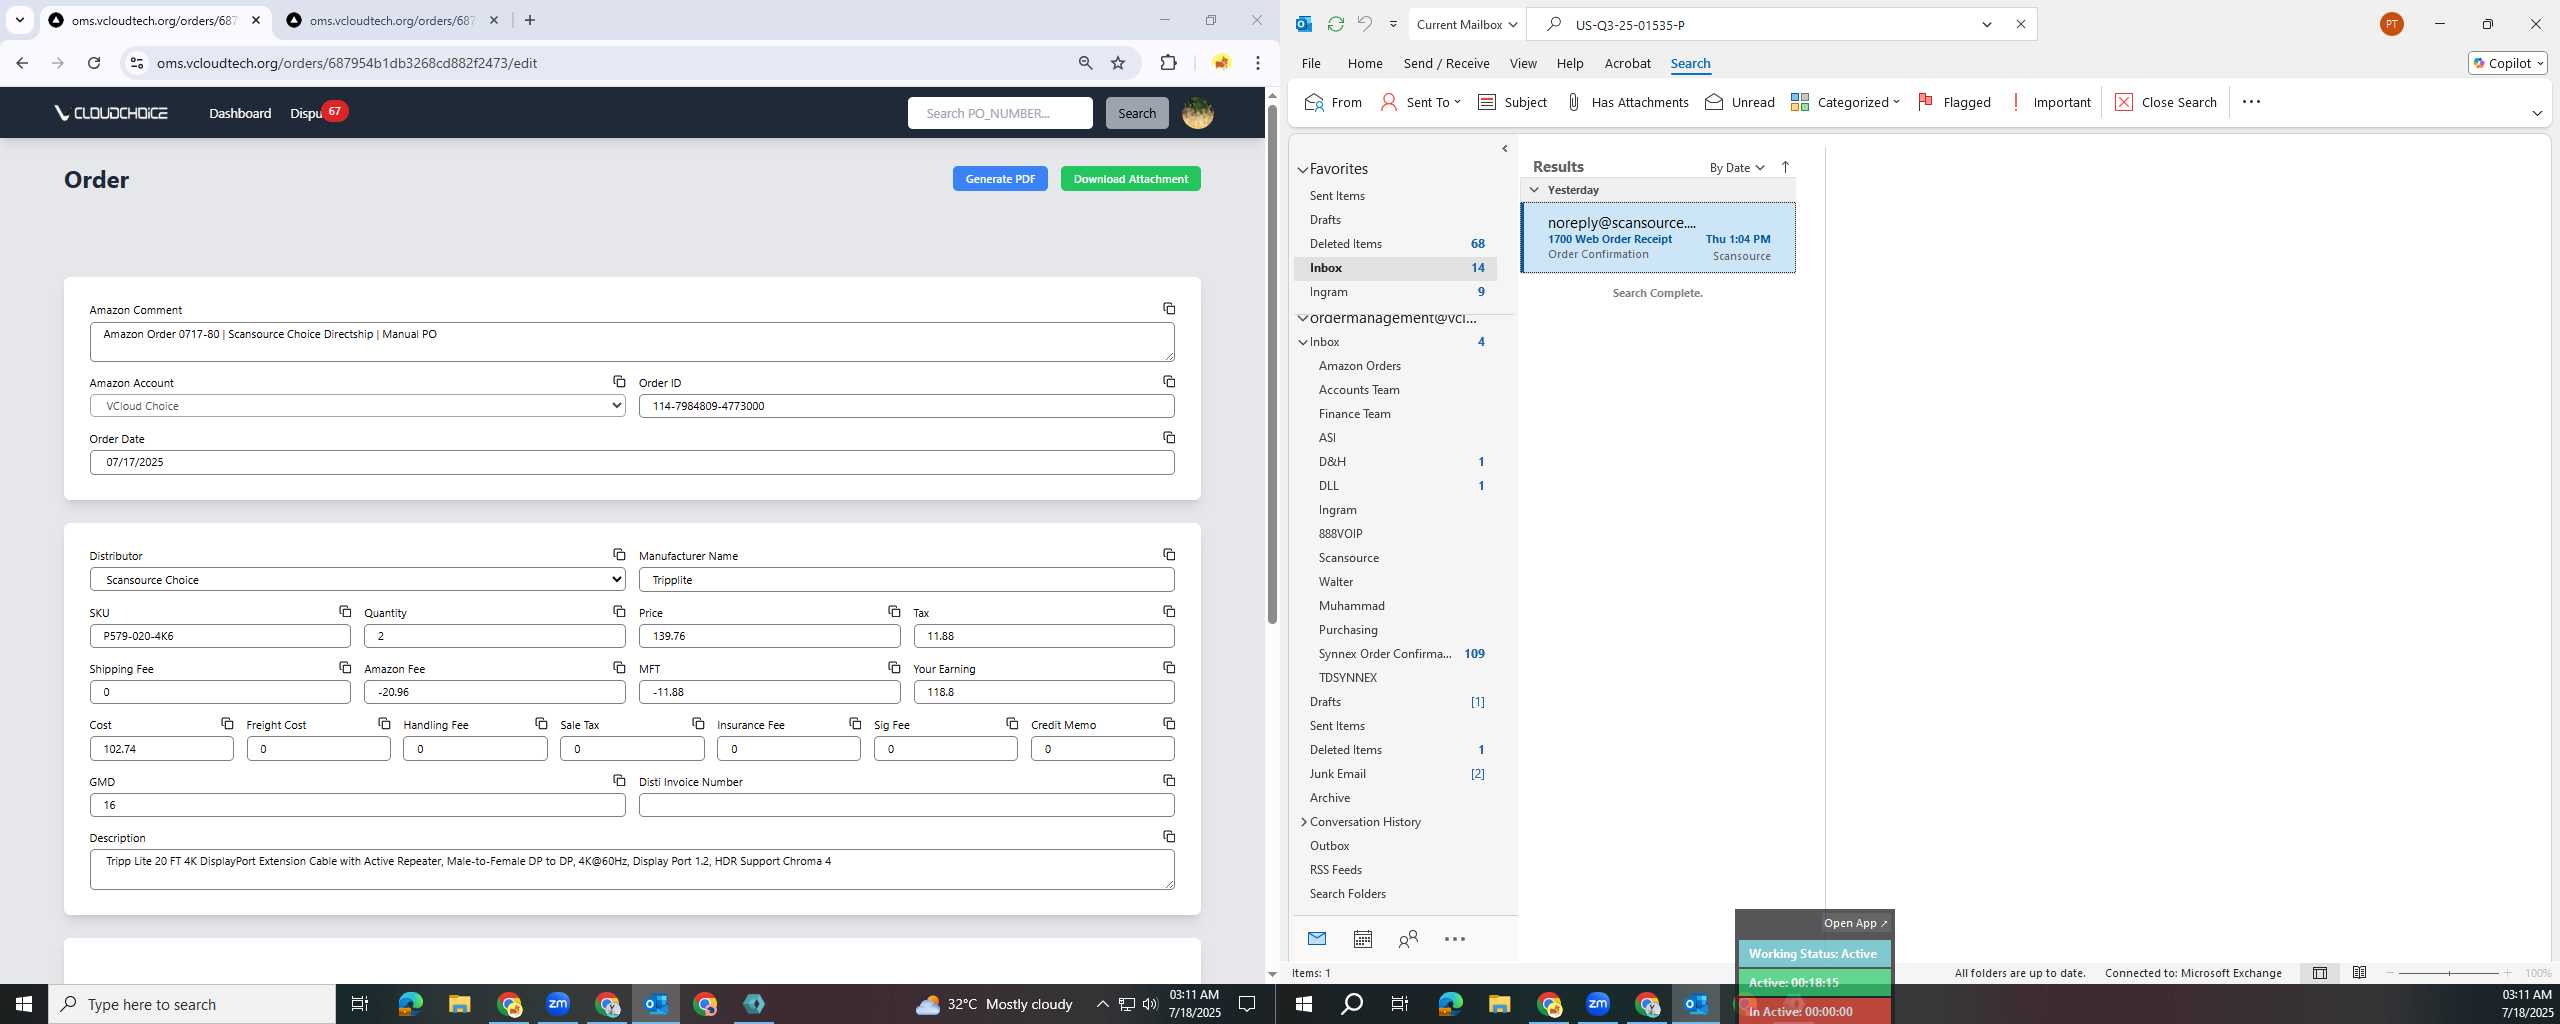Open the user profile avatar in OMS

(1198, 113)
